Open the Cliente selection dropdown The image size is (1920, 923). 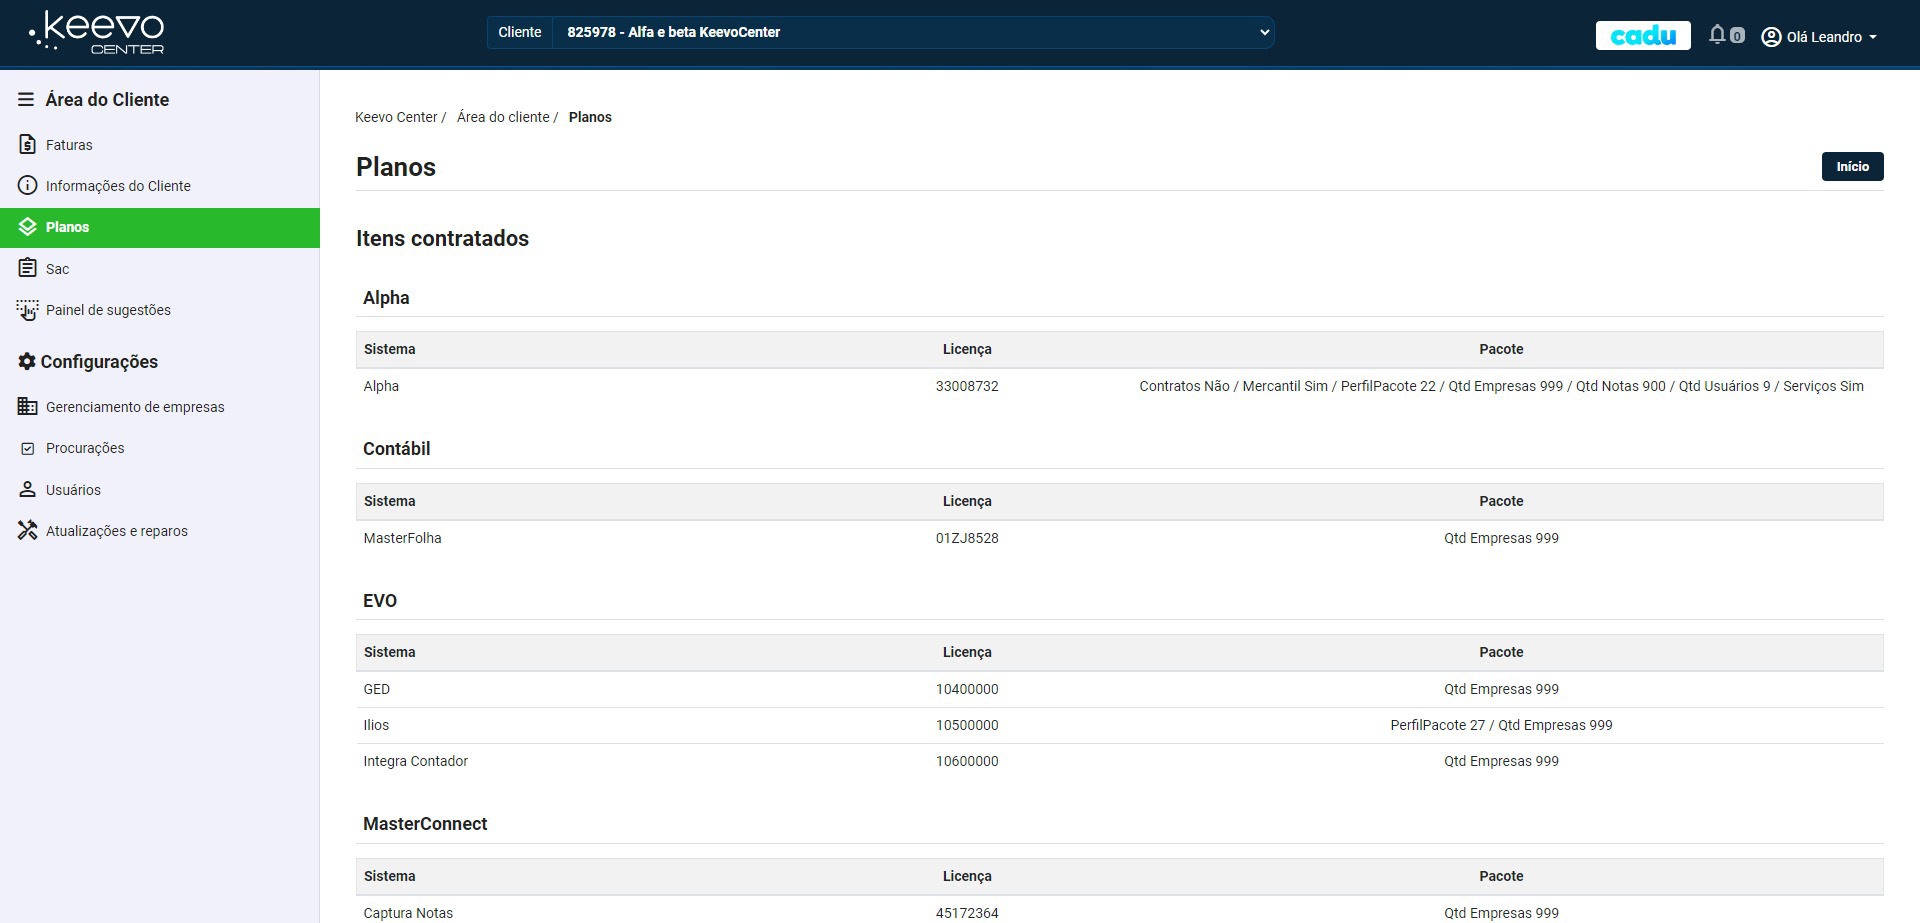[x=913, y=32]
